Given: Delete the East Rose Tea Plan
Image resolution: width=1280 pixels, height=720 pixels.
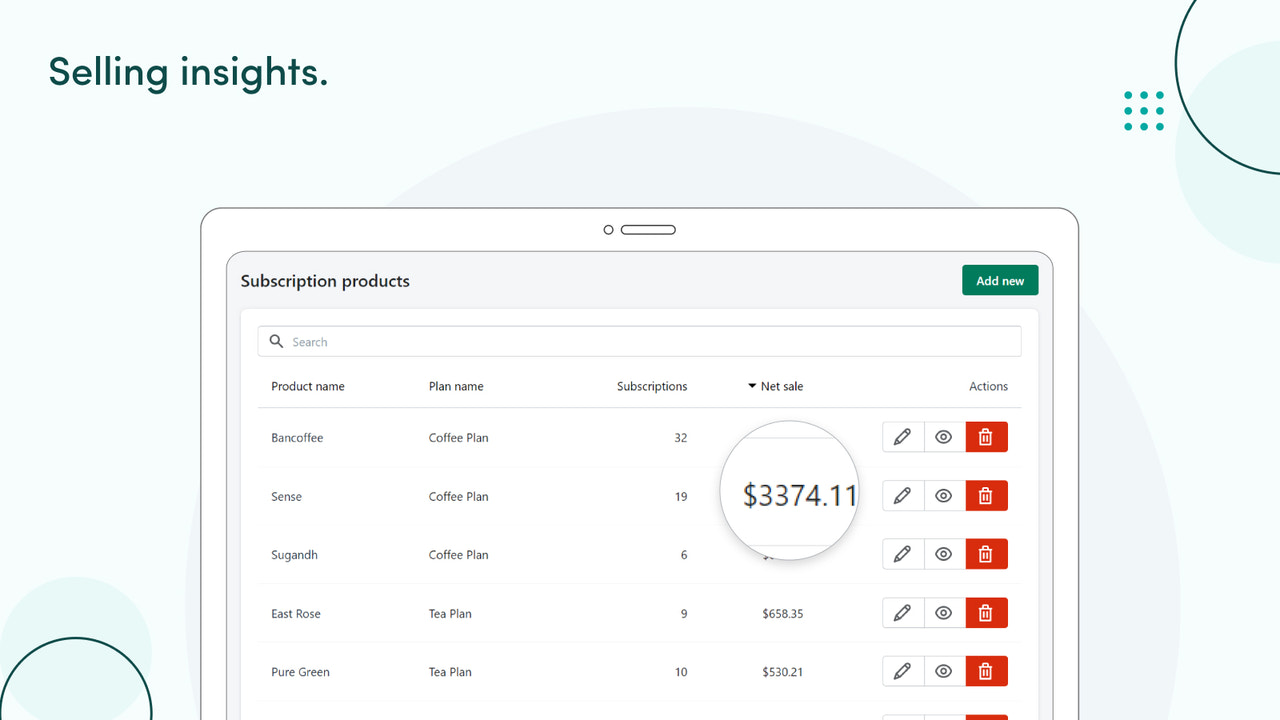Looking at the screenshot, I should point(986,612).
